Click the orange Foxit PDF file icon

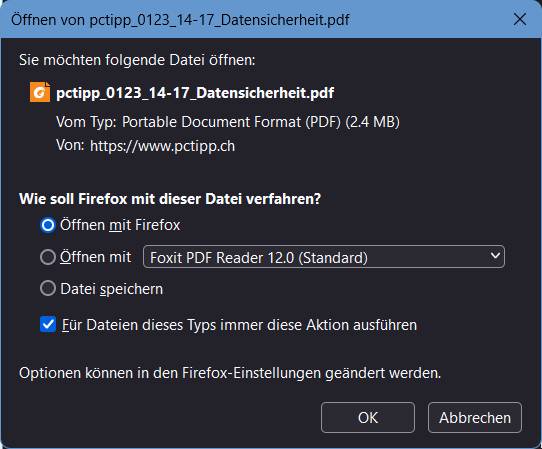click(x=40, y=92)
